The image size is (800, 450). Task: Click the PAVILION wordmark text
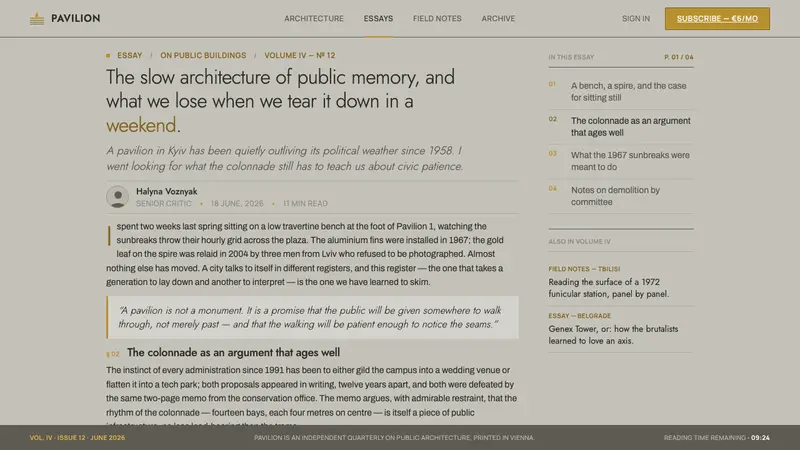[x=76, y=18]
